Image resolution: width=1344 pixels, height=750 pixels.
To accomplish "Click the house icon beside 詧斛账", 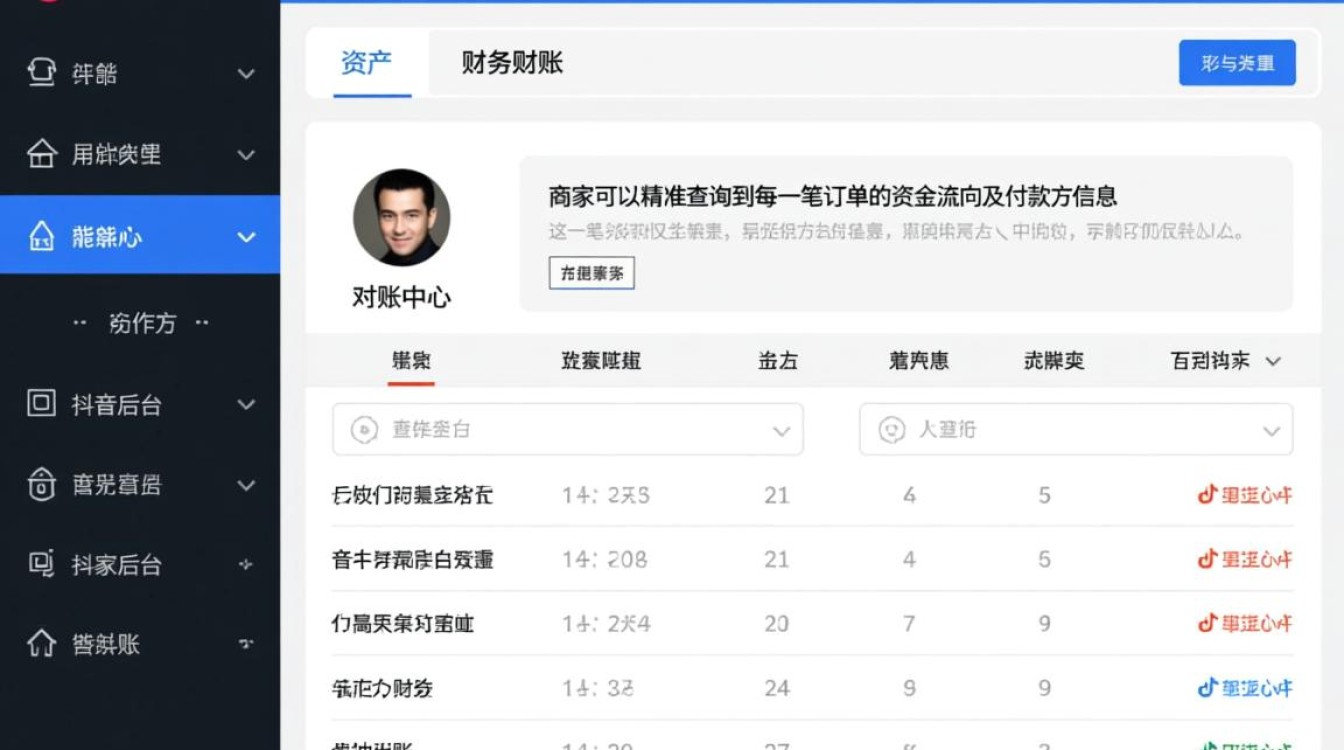I will pos(41,645).
